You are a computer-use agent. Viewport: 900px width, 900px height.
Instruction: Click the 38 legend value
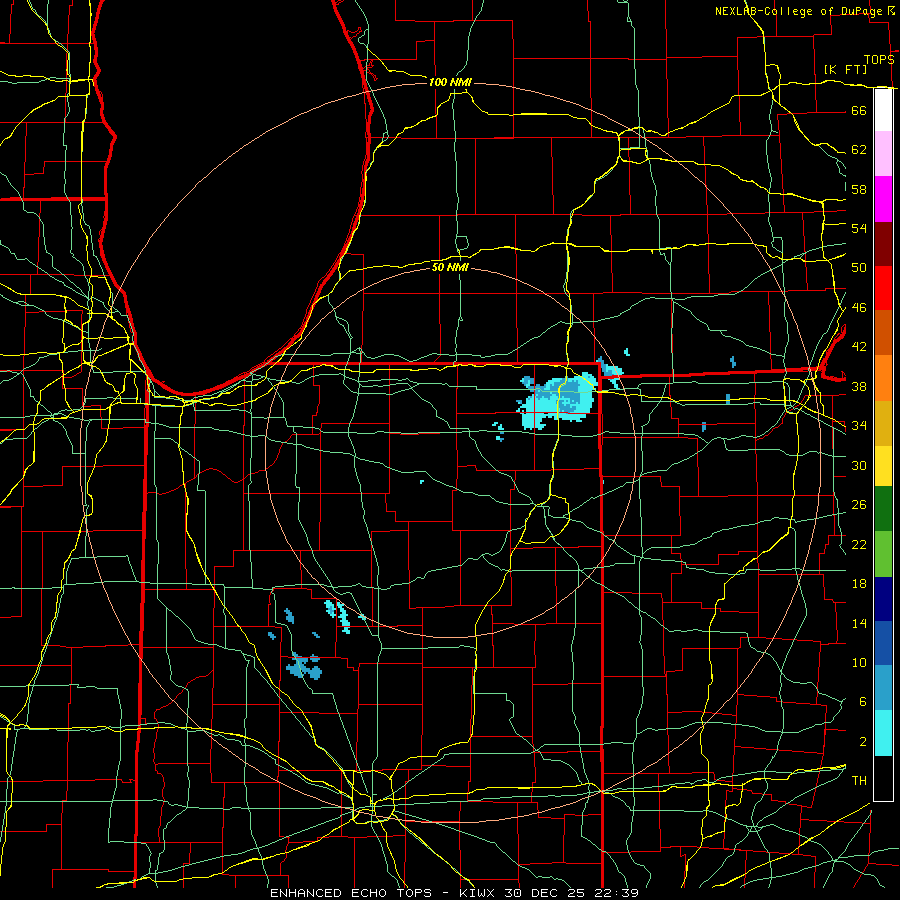(859, 387)
